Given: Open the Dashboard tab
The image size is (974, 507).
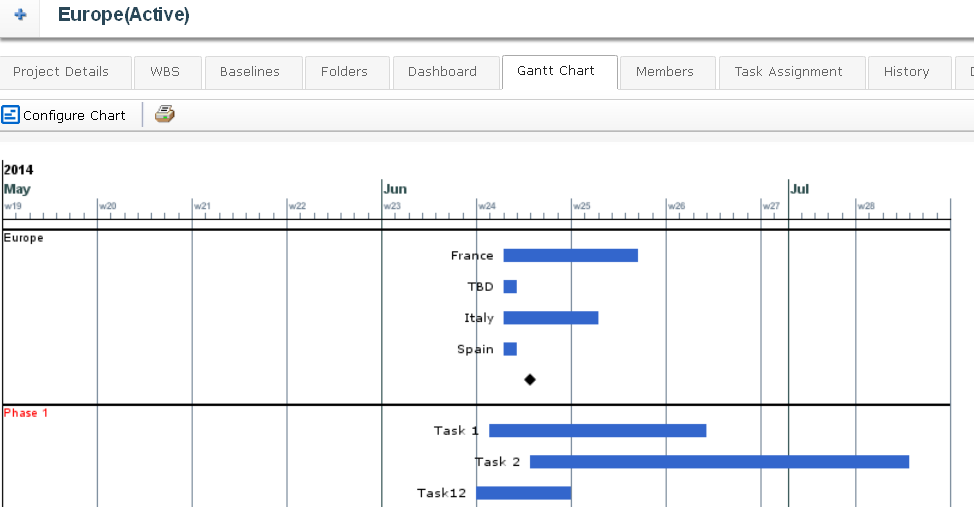Looking at the screenshot, I should coord(442,72).
